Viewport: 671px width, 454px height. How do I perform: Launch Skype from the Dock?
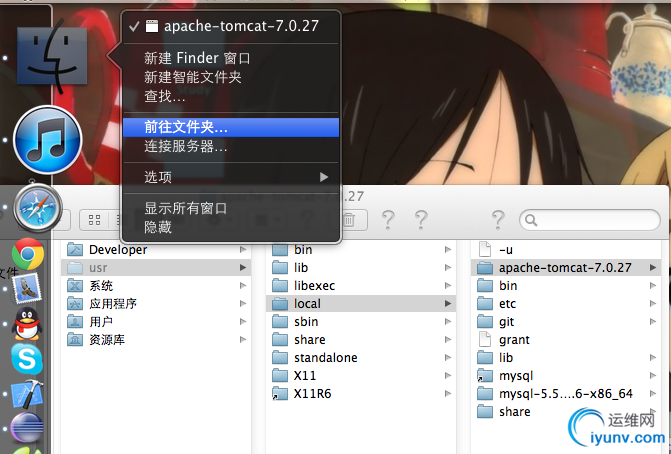point(27,359)
